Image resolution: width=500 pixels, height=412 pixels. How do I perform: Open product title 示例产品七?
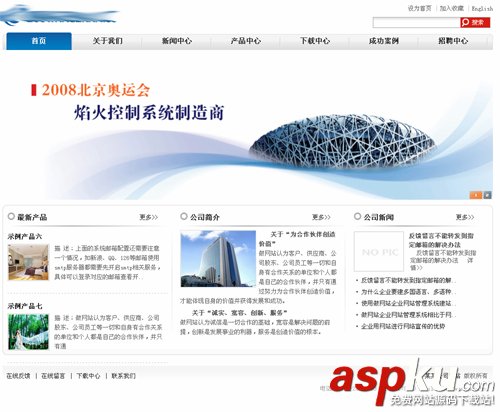tap(25, 306)
